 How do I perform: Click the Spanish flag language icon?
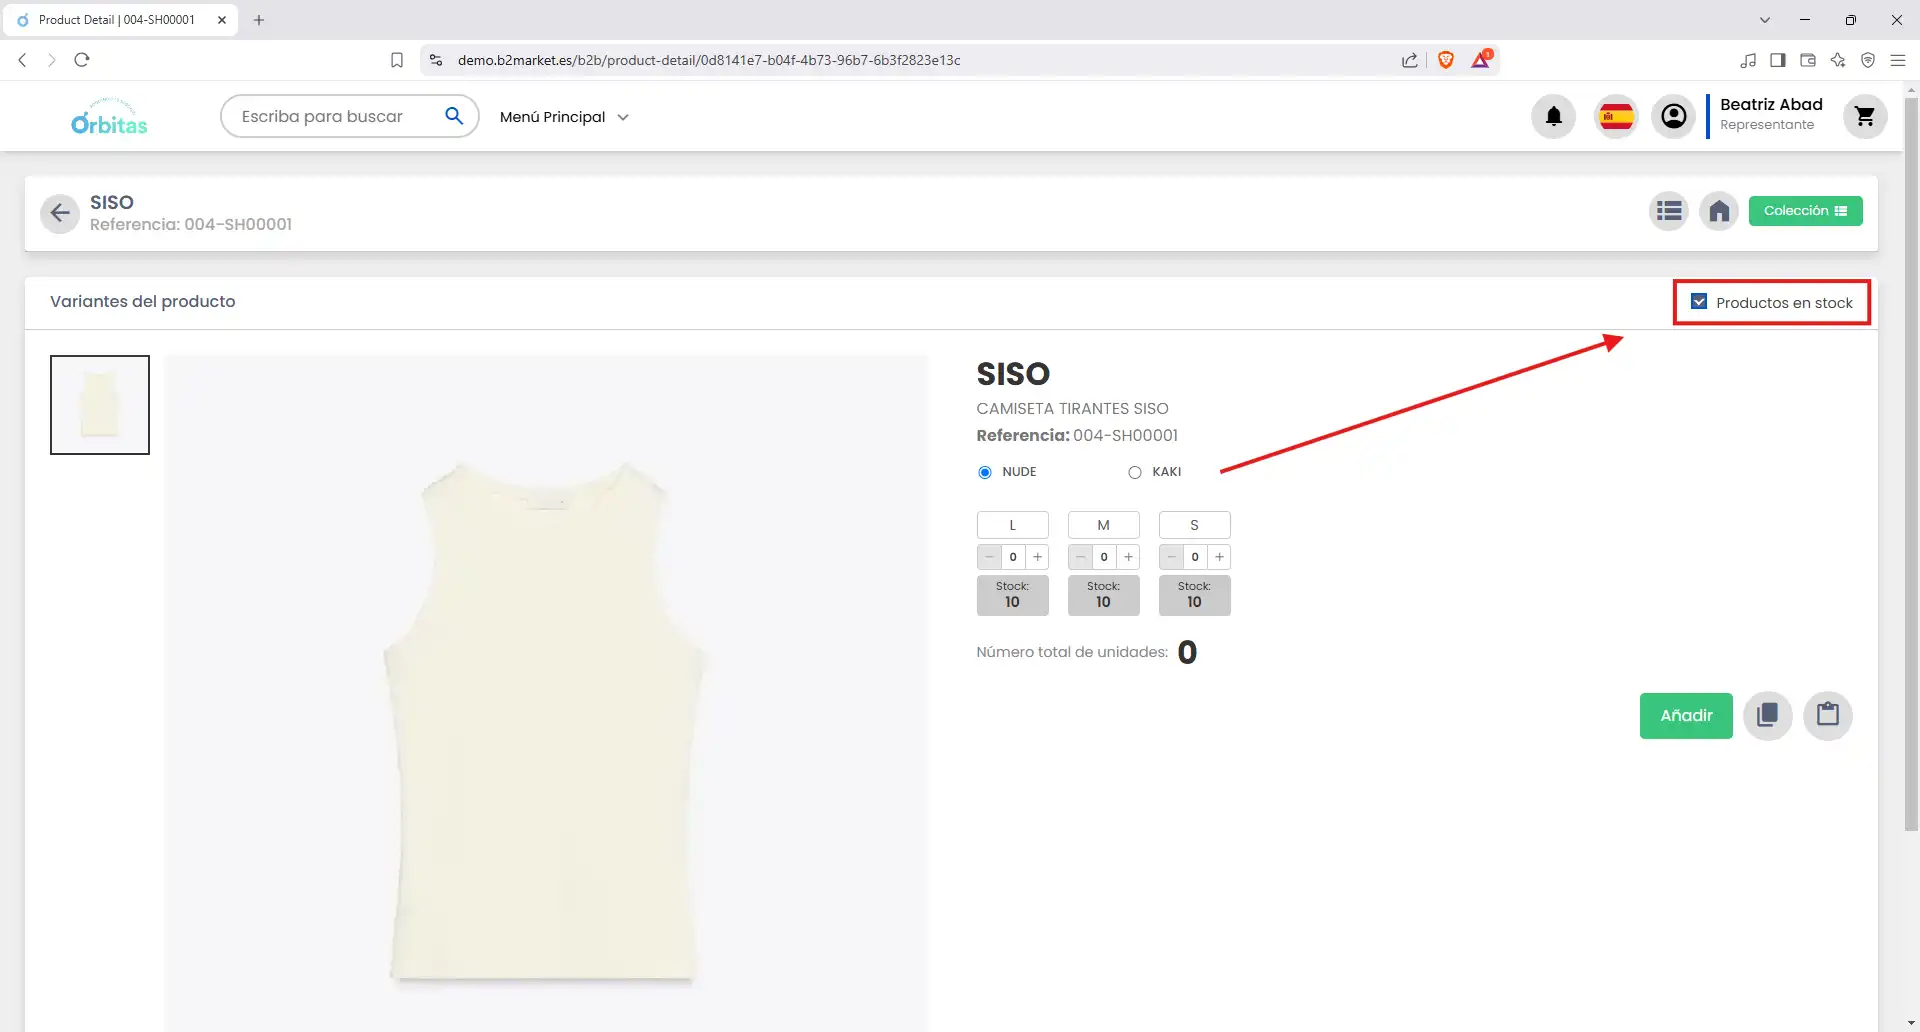1616,117
